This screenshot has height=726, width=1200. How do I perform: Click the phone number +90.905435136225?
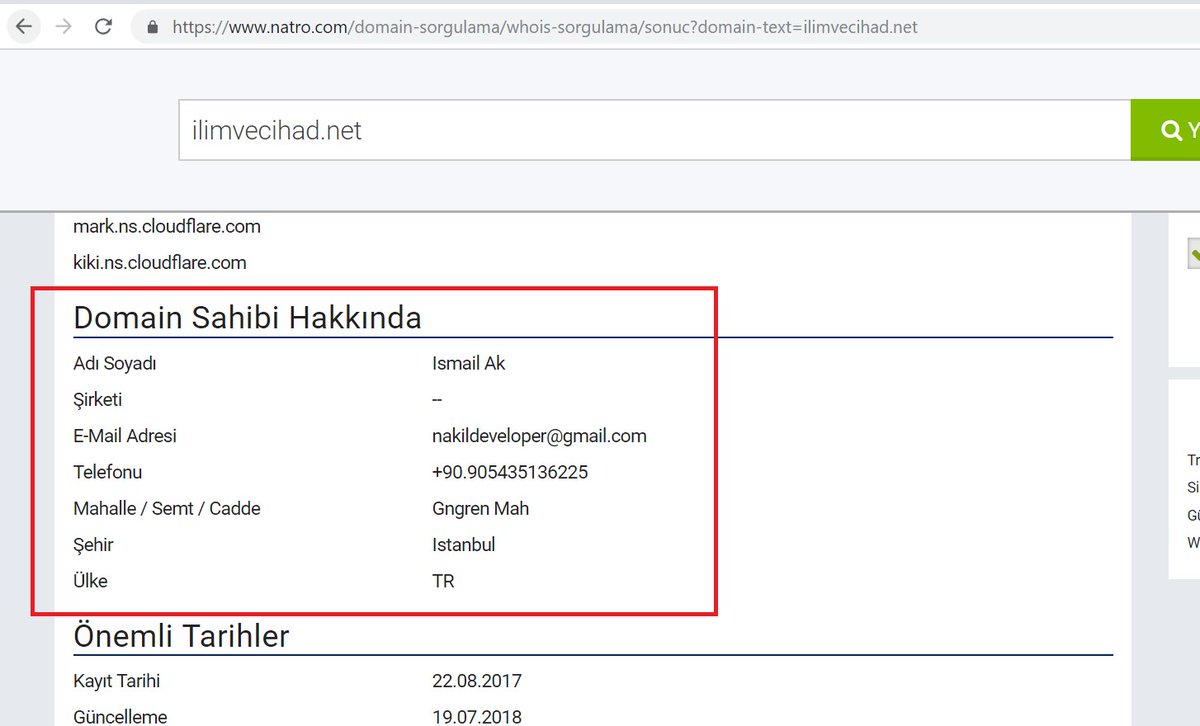click(x=510, y=472)
